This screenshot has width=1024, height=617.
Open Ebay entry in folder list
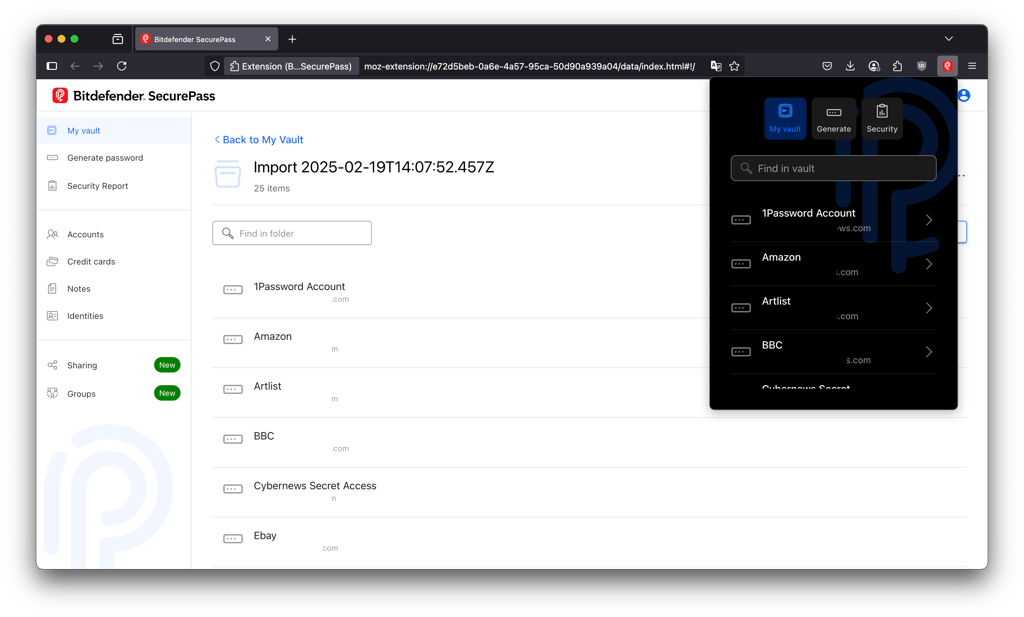pos(588,541)
